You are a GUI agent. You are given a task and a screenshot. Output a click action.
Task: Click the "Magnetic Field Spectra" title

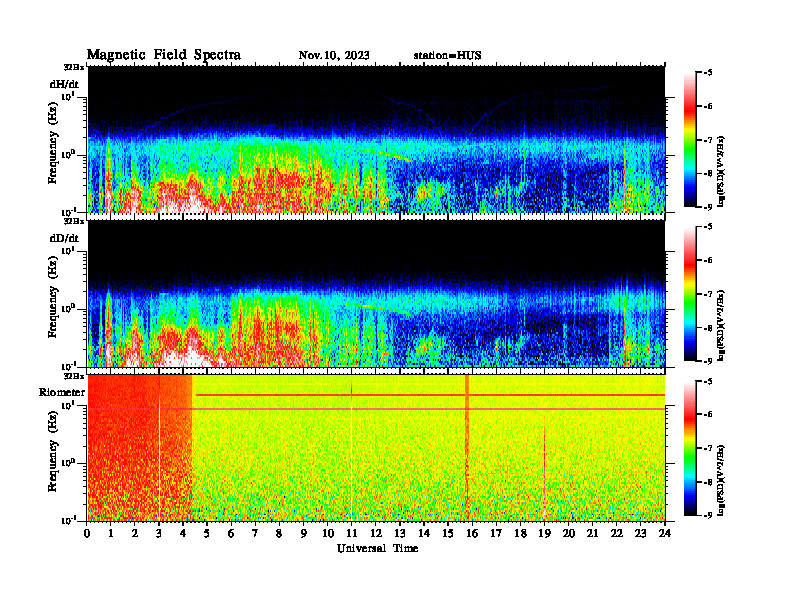(x=164, y=55)
